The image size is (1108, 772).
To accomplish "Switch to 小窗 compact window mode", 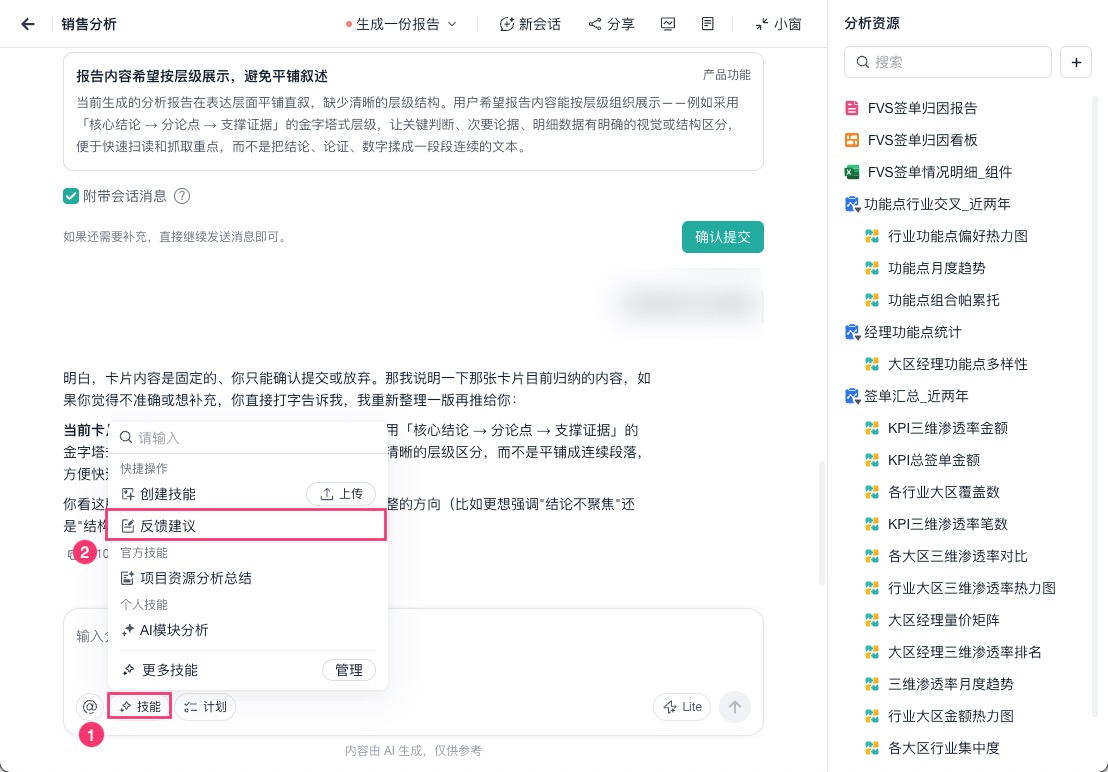I will [778, 24].
